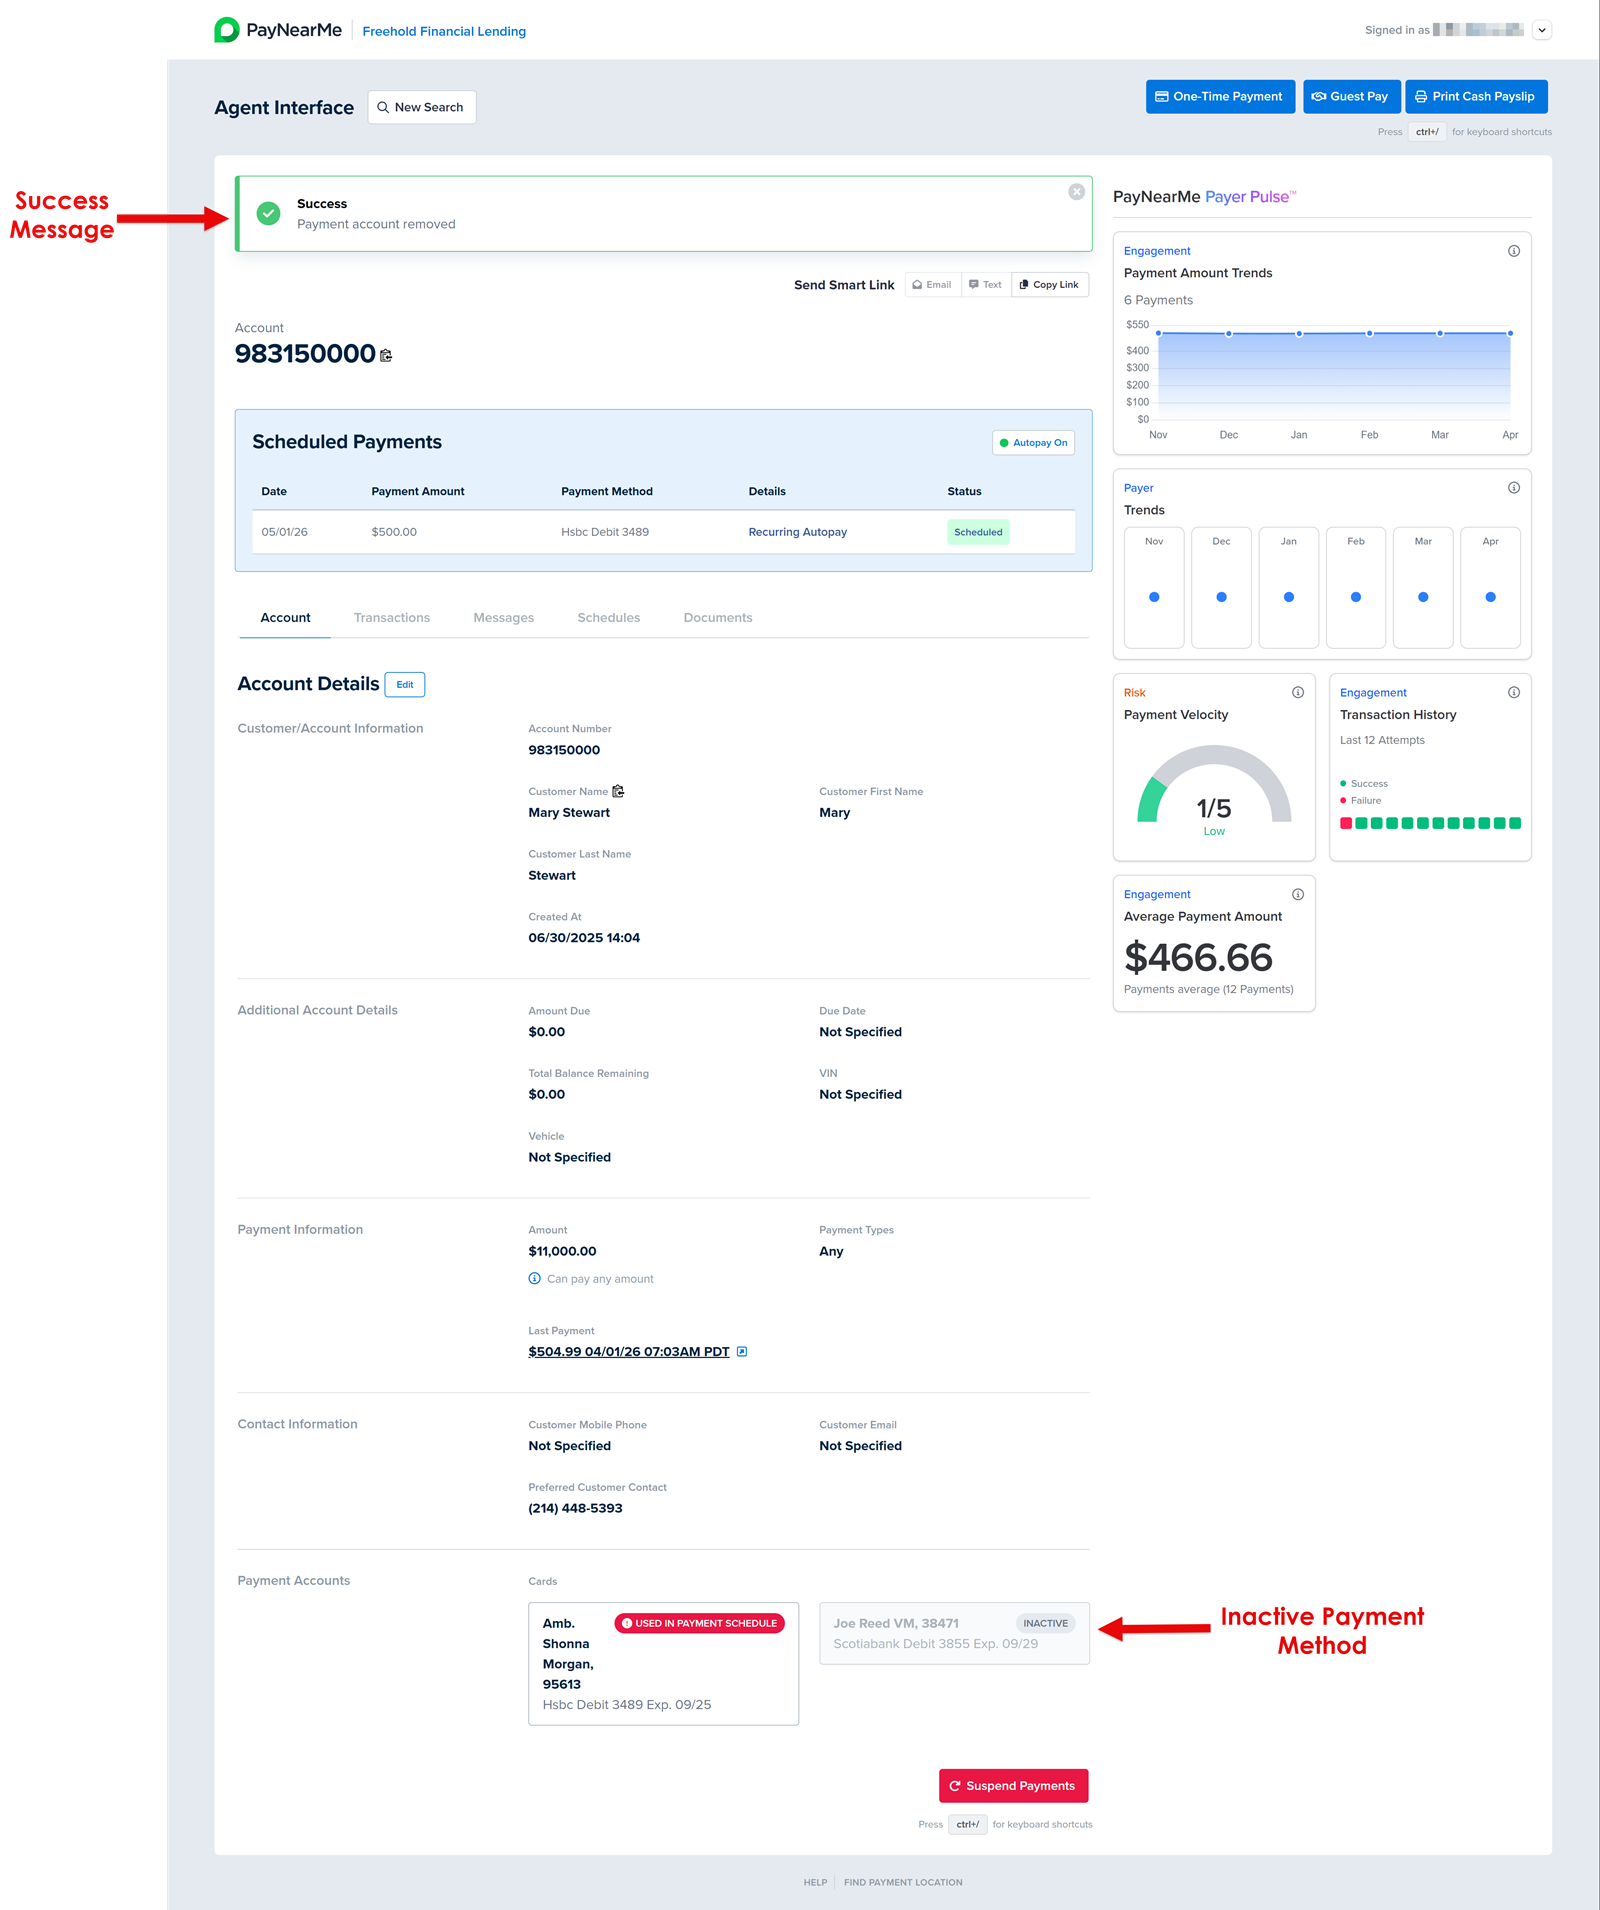Open the Recurring Autopay details link
The height and width of the screenshot is (1910, 1600).
click(x=797, y=532)
